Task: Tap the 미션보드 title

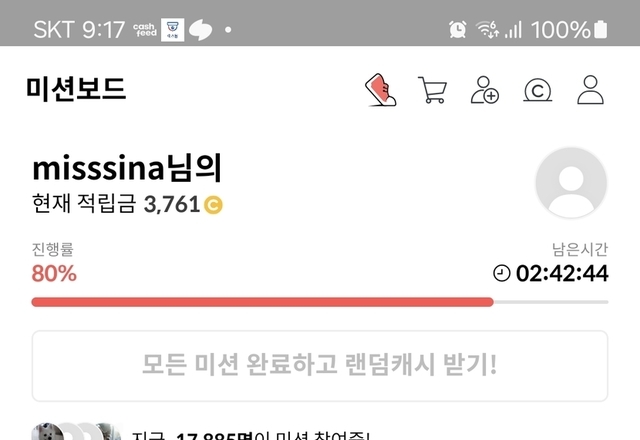Action: 76,89
